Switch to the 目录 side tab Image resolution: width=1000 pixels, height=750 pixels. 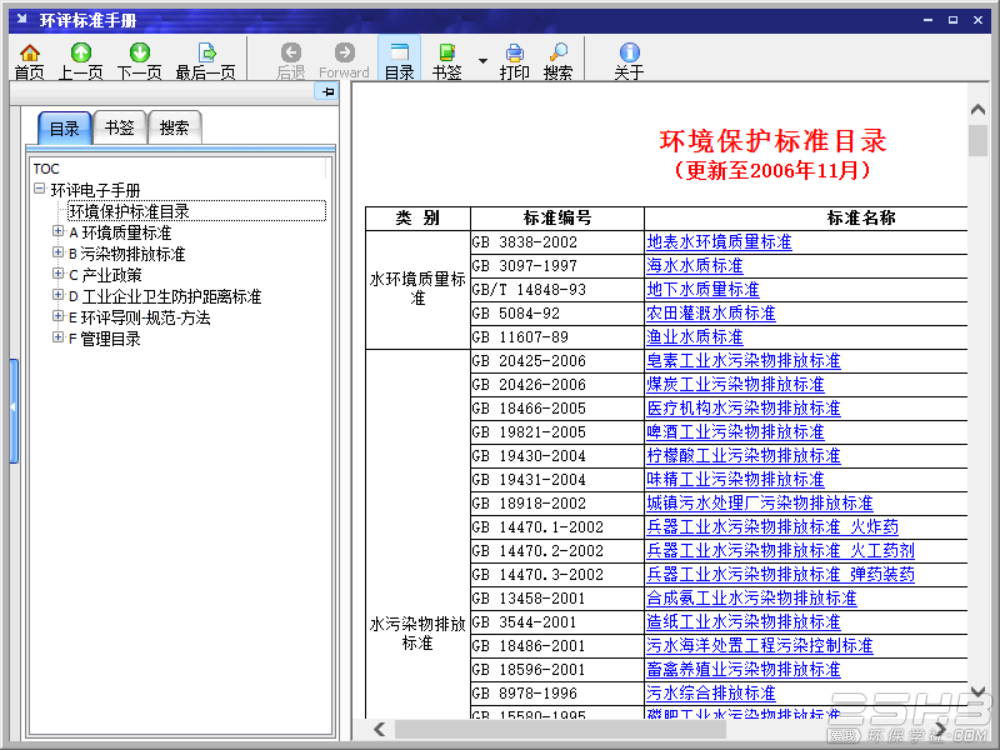(64, 128)
